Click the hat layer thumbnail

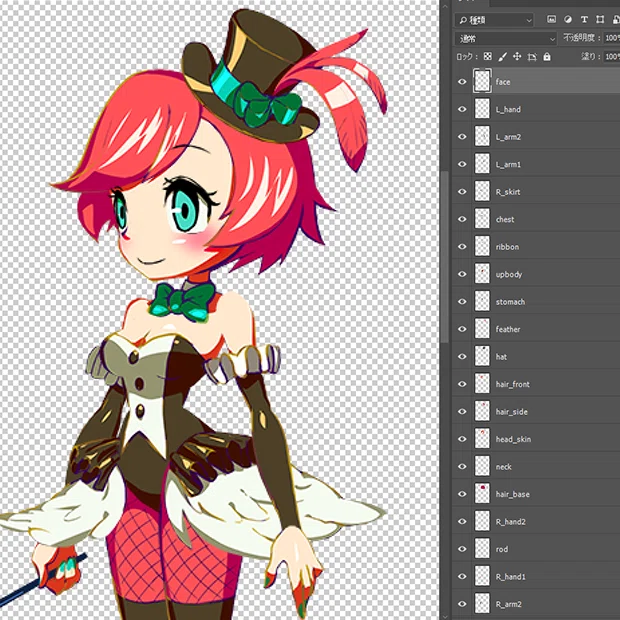point(482,357)
